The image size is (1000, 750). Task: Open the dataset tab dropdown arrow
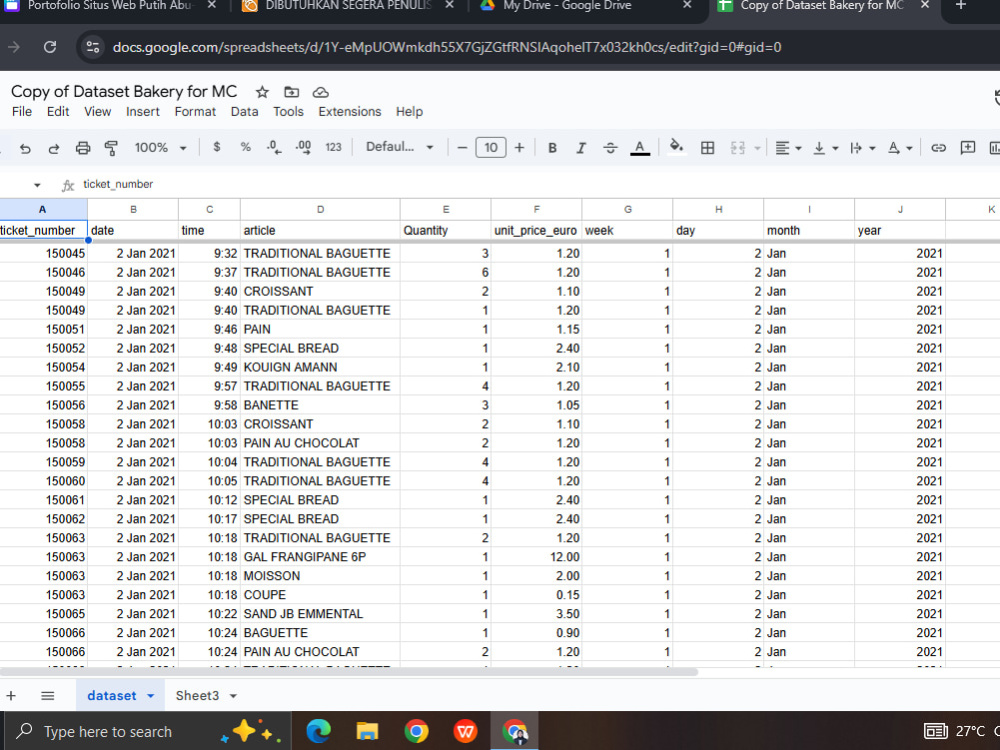point(151,696)
